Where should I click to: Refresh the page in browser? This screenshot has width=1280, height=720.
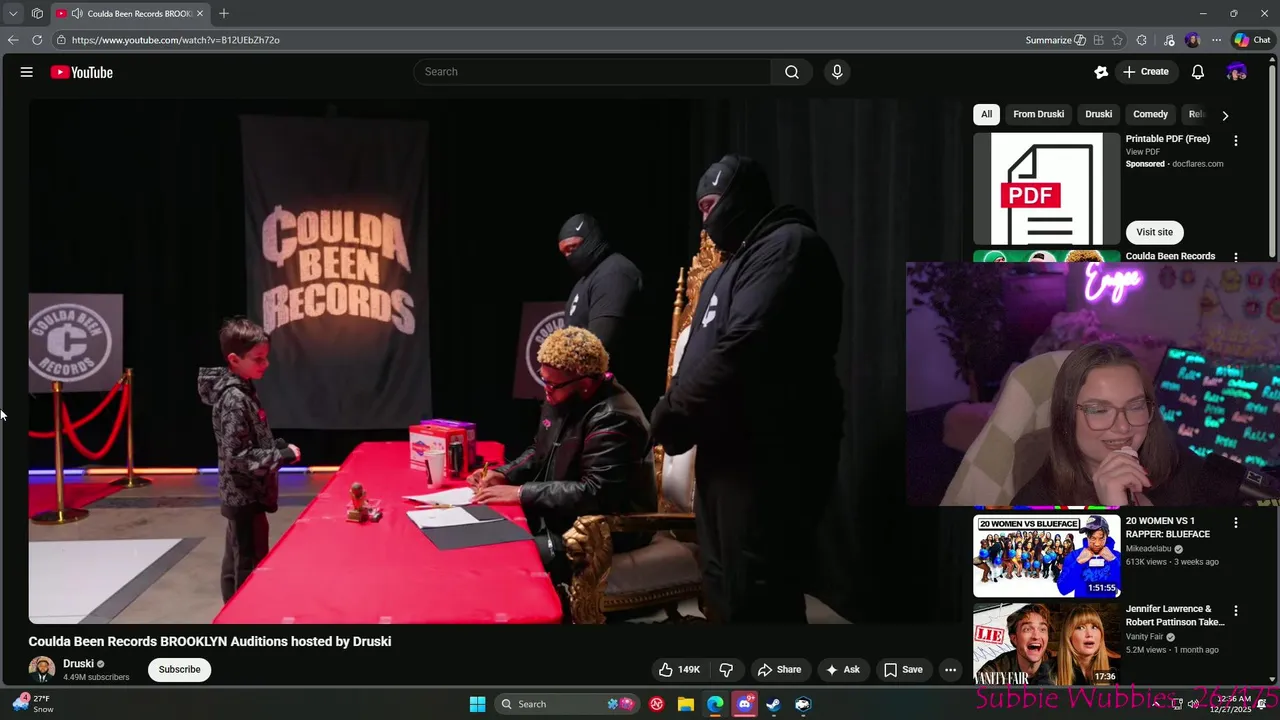point(37,40)
